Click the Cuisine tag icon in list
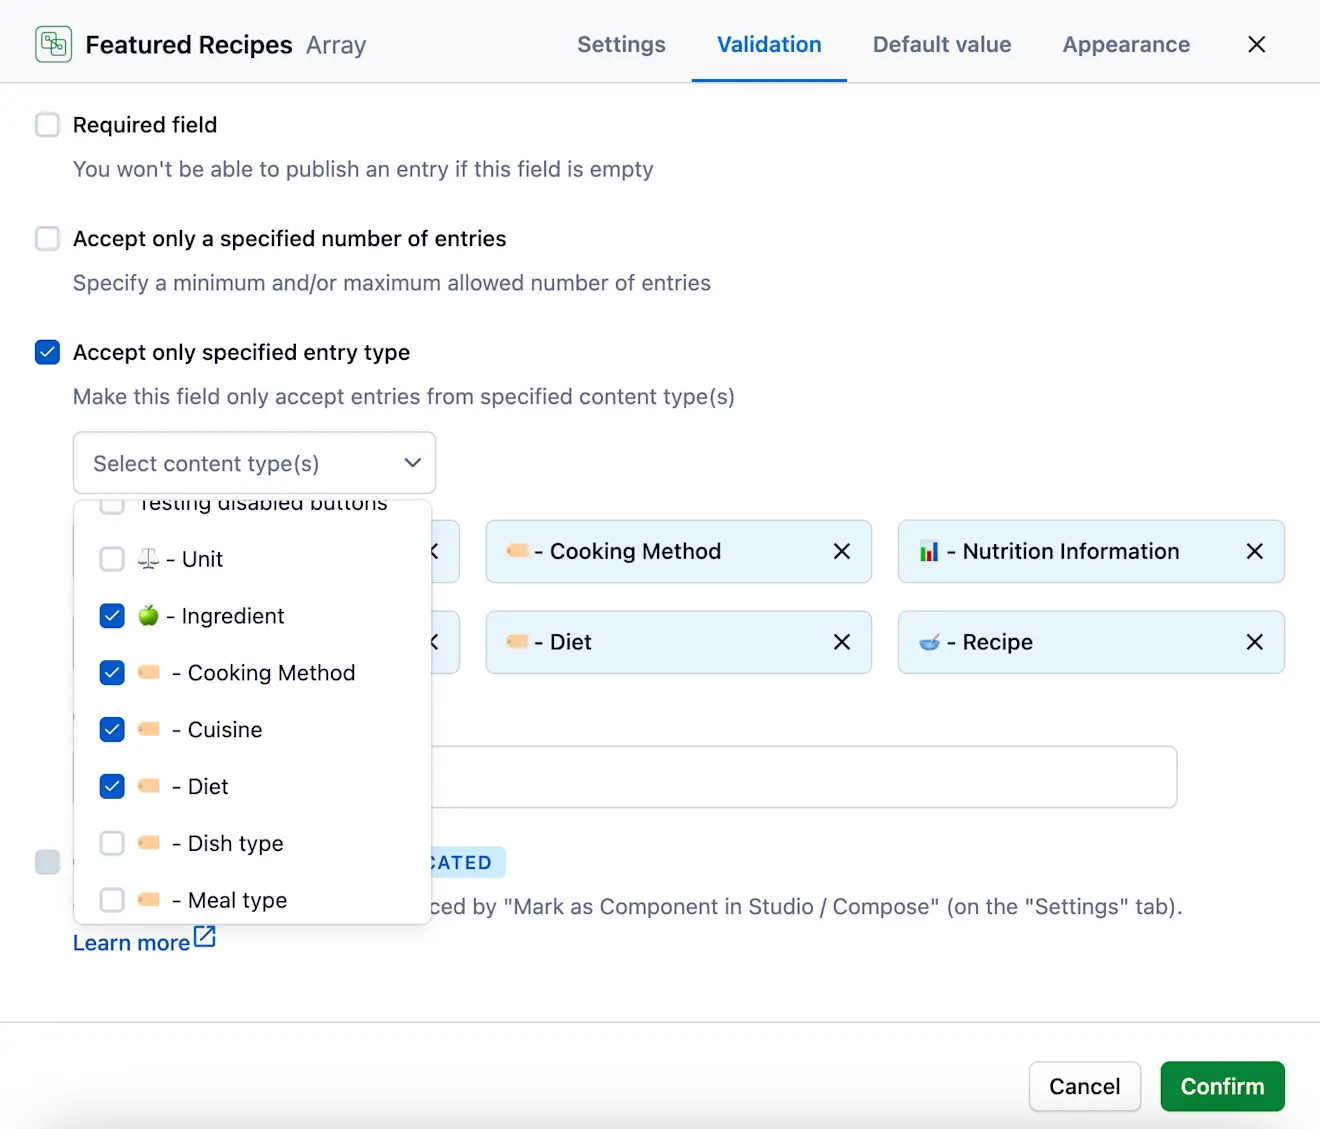This screenshot has height=1129, width=1320. click(149, 729)
